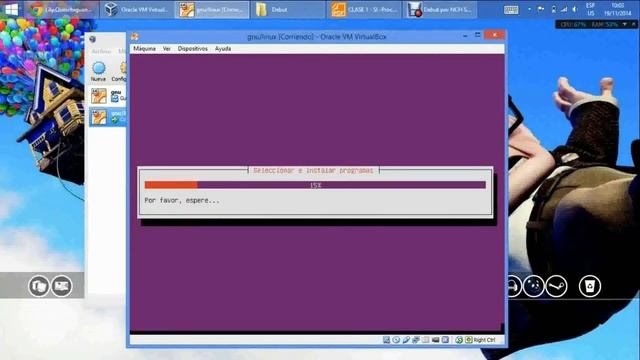Click the recycle bin desktop dock icon
Screen dimensions: 640x360
(x=589, y=286)
